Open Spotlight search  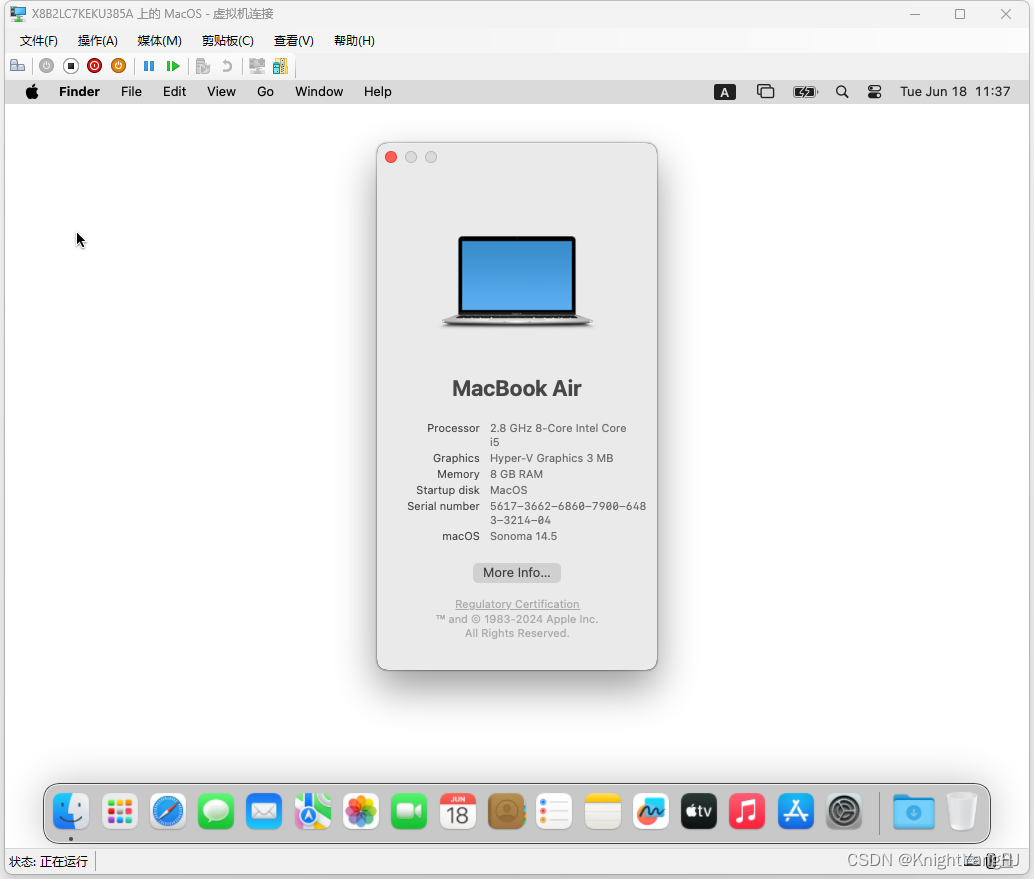pyautogui.click(x=842, y=92)
